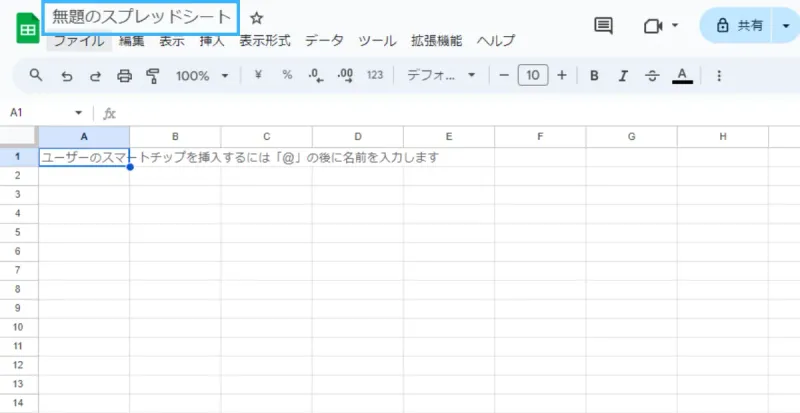The image size is (800, 413).
Task: Click the video meeting camera icon
Action: click(x=653, y=26)
